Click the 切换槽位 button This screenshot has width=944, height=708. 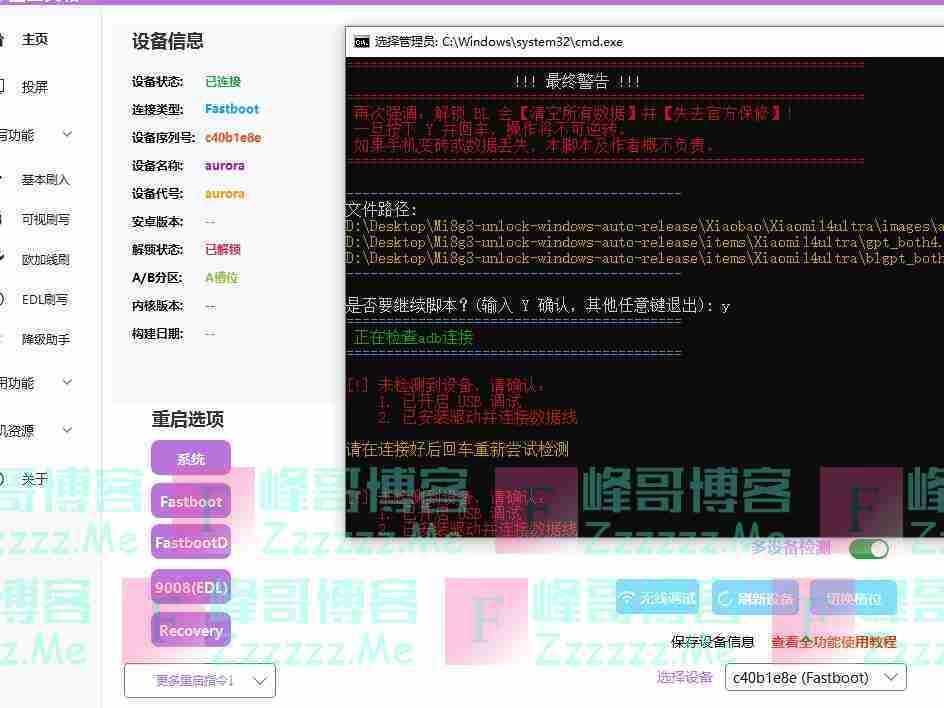853,598
